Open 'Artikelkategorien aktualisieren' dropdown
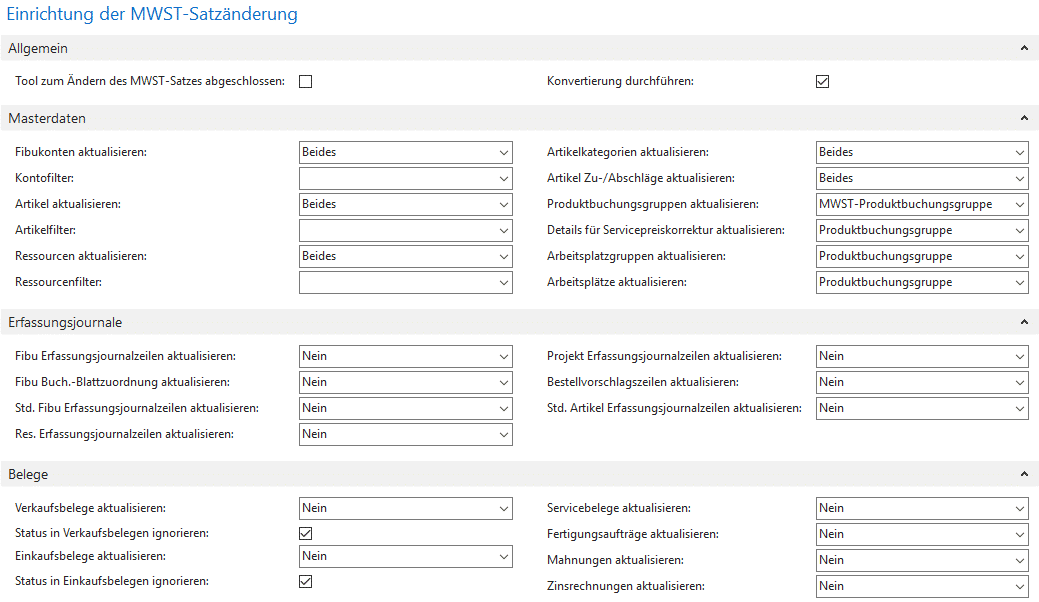 pyautogui.click(x=922, y=152)
